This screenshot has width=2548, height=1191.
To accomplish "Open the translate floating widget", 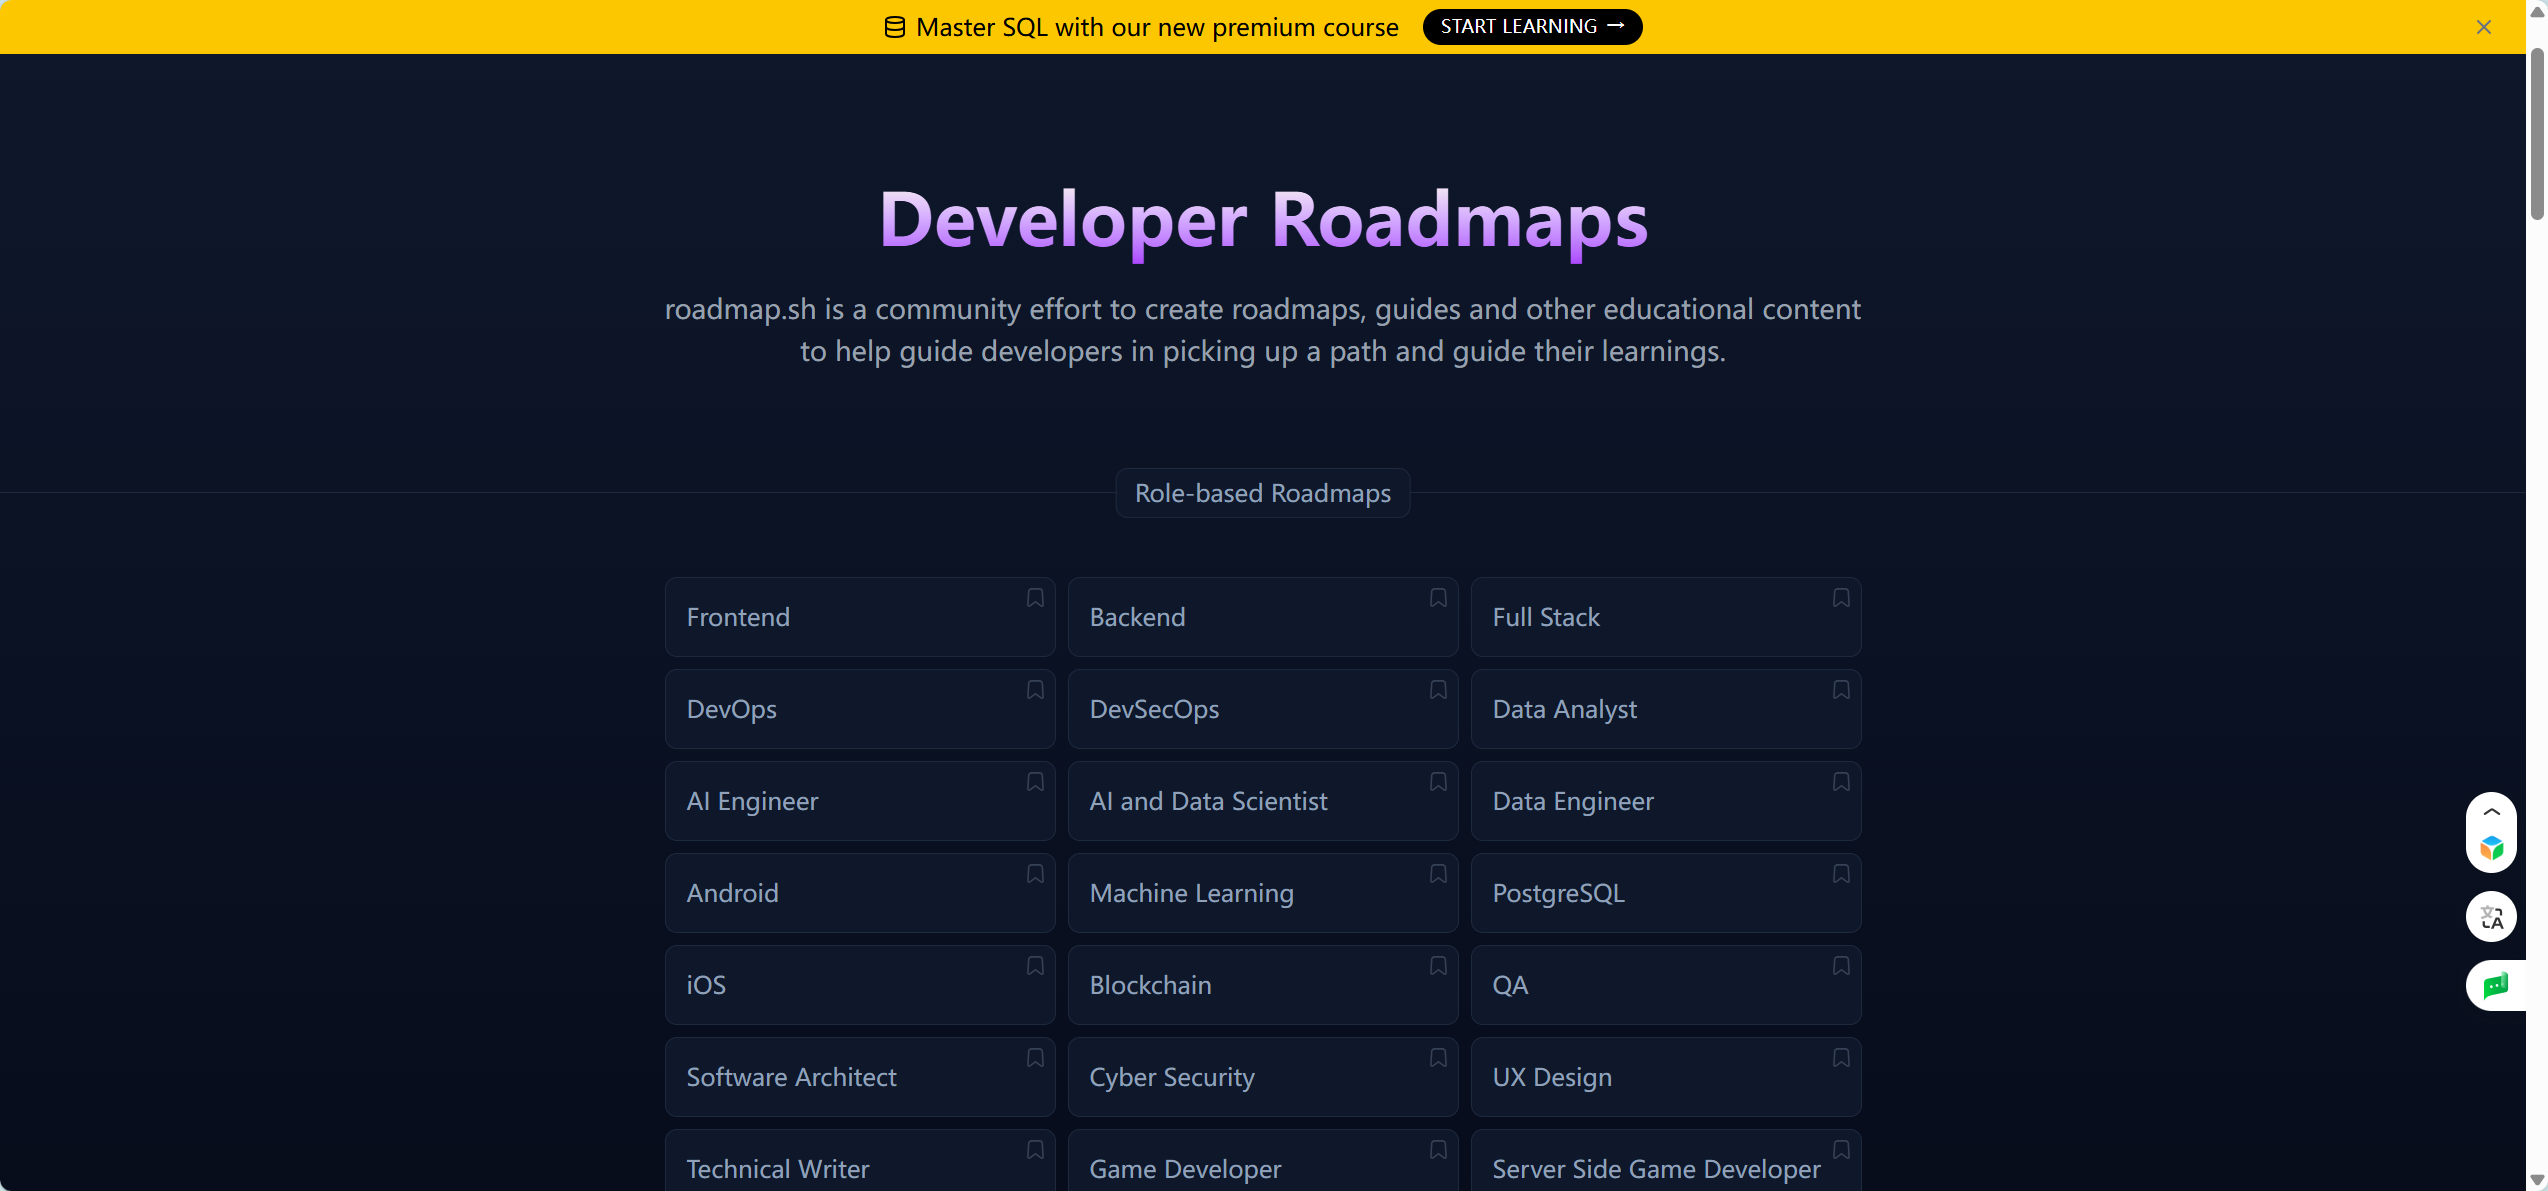I will pyautogui.click(x=2491, y=917).
